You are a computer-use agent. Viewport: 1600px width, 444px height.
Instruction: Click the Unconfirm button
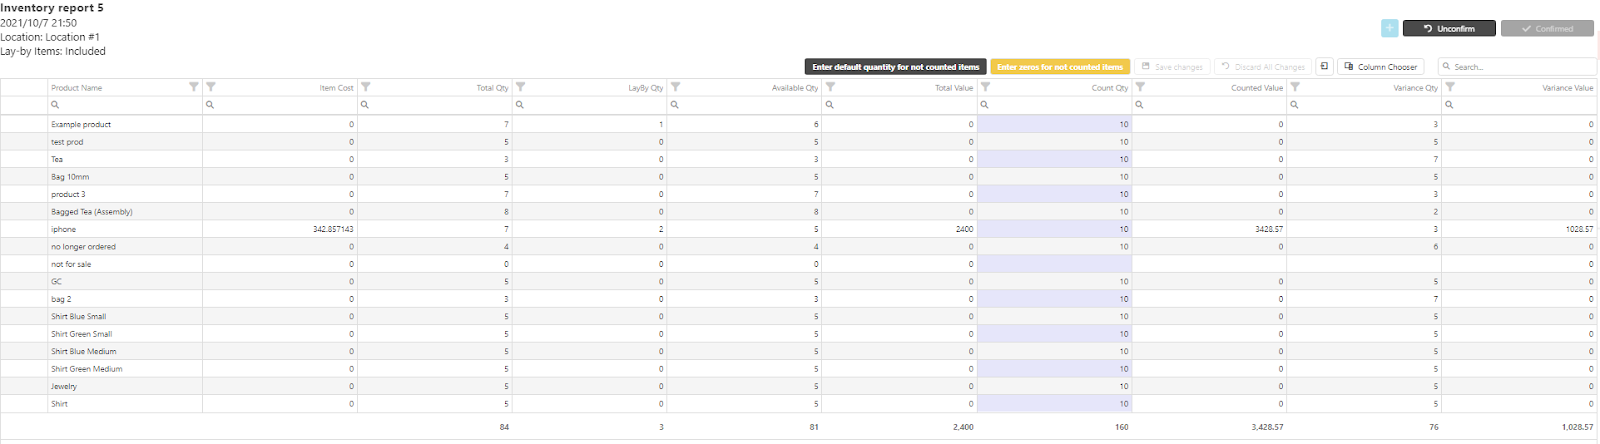(1449, 29)
